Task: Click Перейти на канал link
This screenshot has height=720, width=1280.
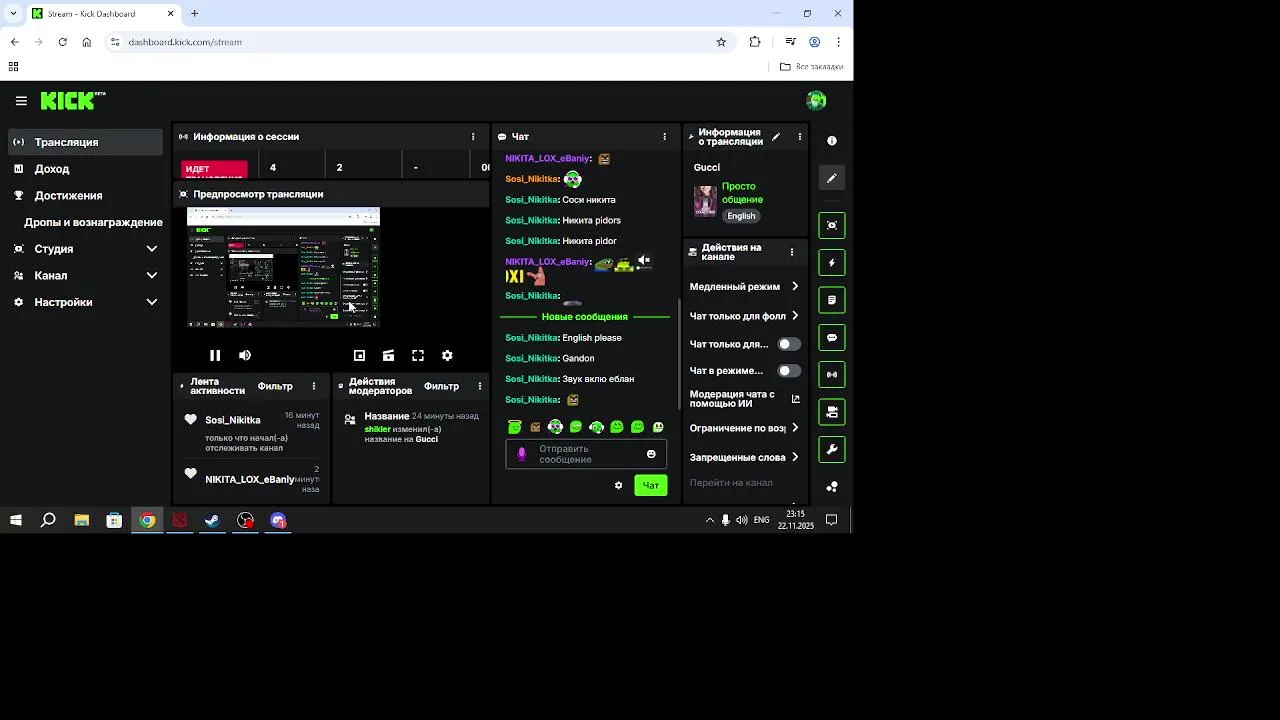Action: (x=731, y=483)
